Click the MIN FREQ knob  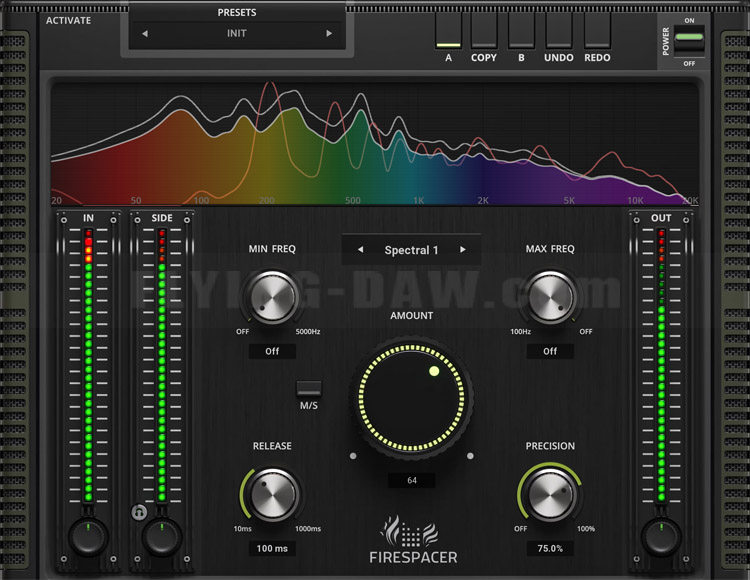click(273, 297)
